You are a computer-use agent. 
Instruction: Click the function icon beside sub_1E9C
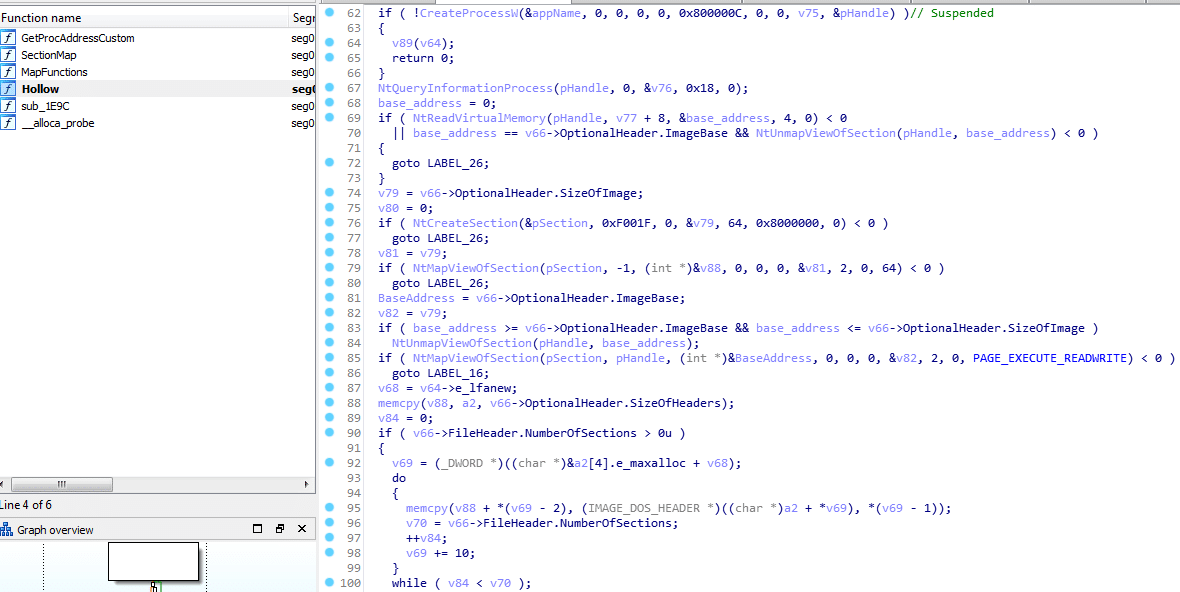8,106
